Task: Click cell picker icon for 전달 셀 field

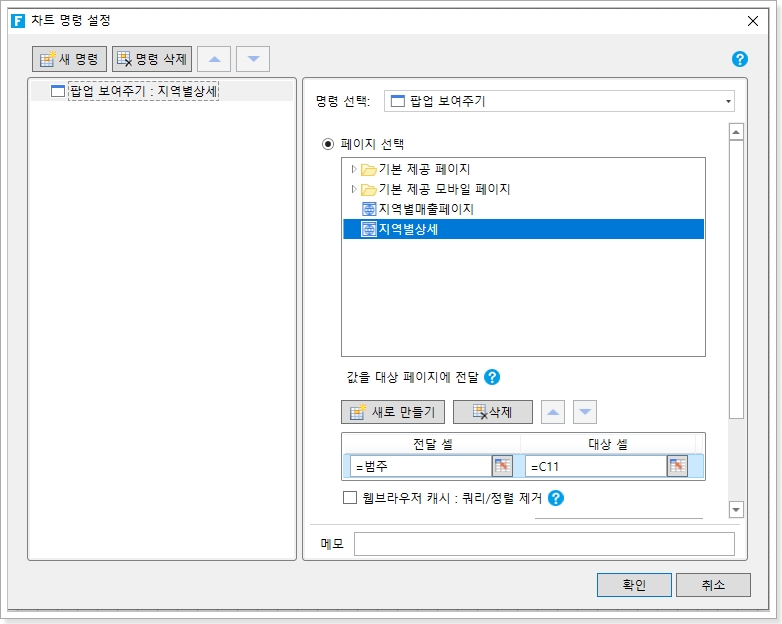Action: click(x=502, y=466)
